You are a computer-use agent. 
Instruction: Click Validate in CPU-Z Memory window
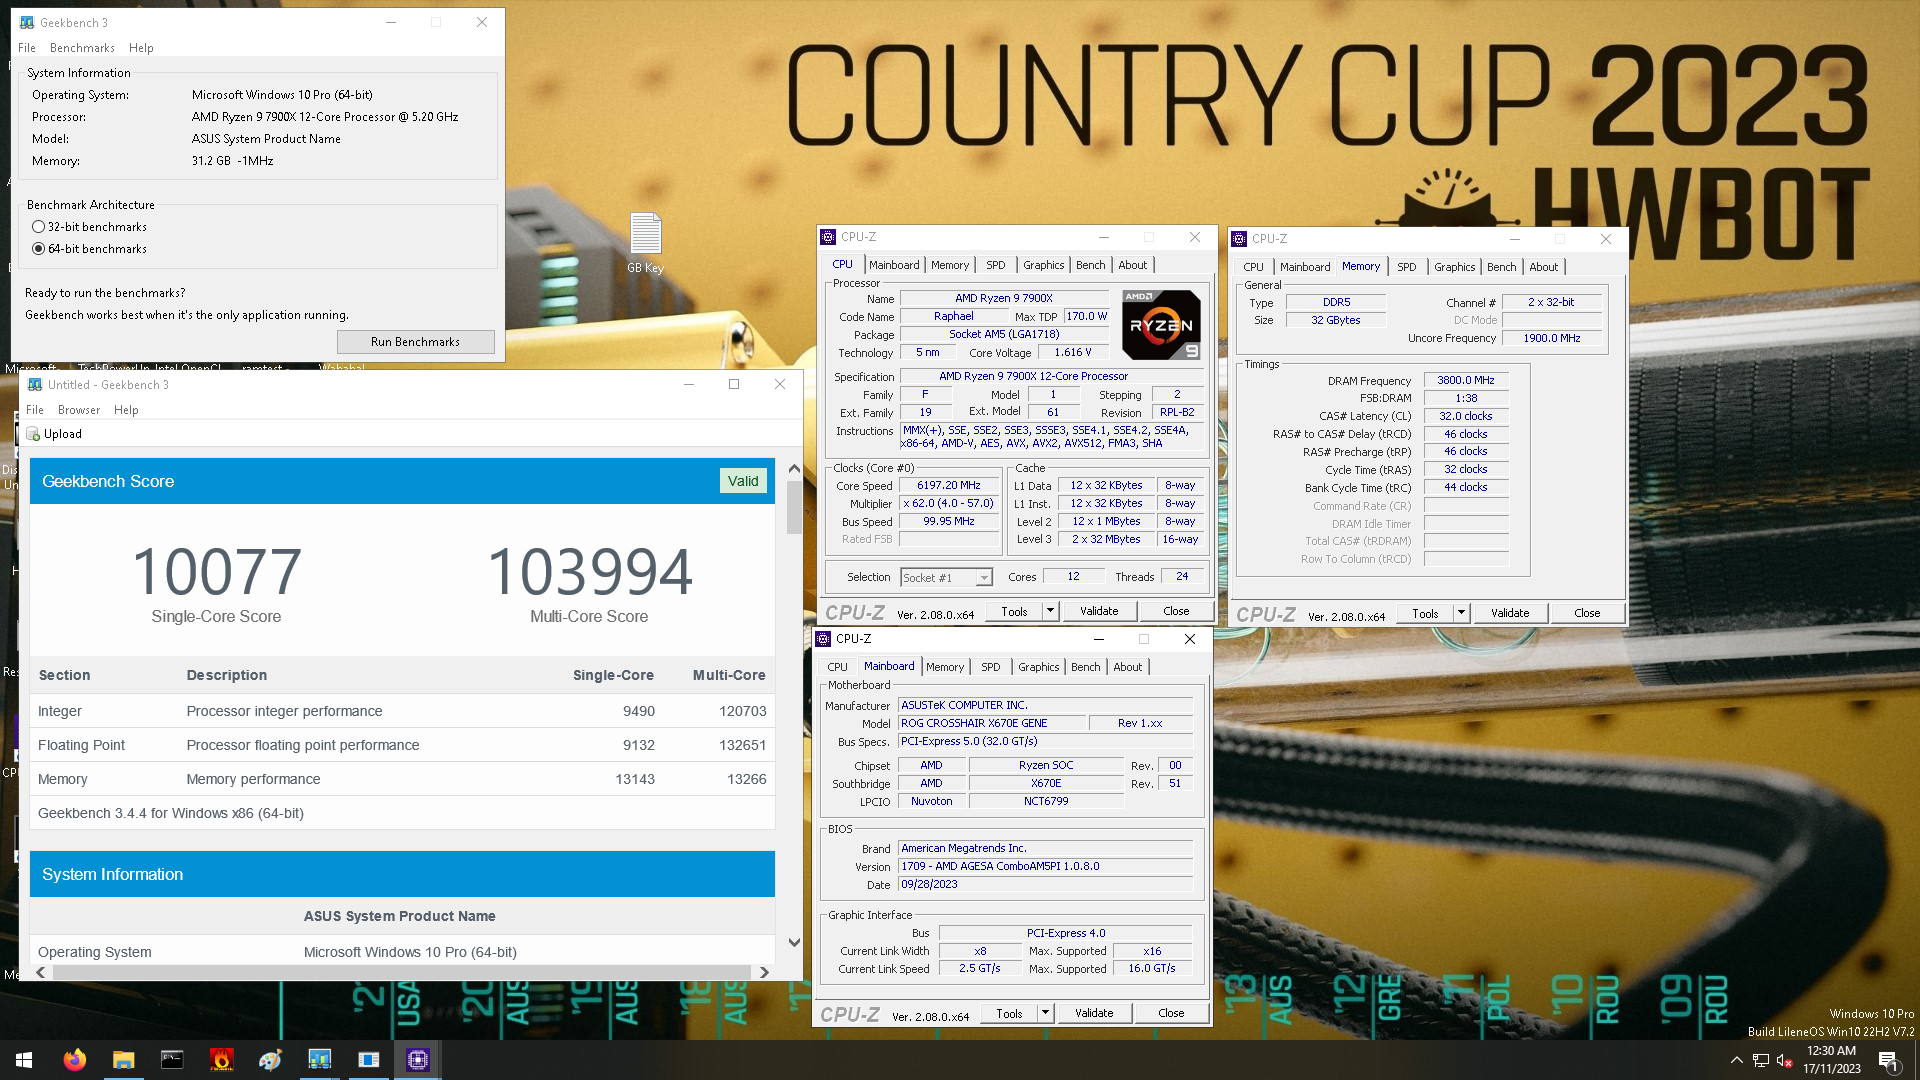[x=1509, y=613]
